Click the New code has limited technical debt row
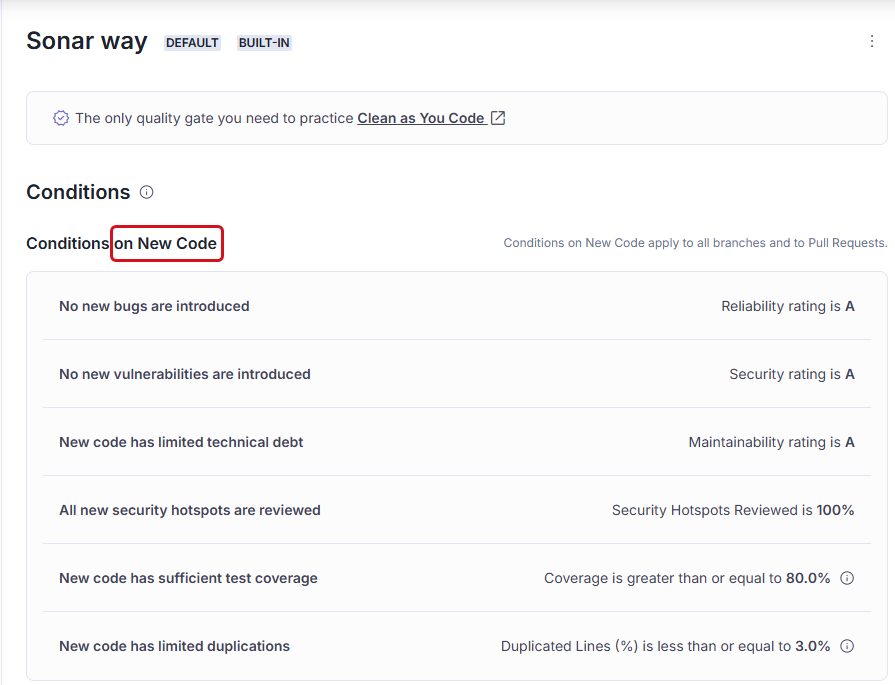 click(x=457, y=442)
